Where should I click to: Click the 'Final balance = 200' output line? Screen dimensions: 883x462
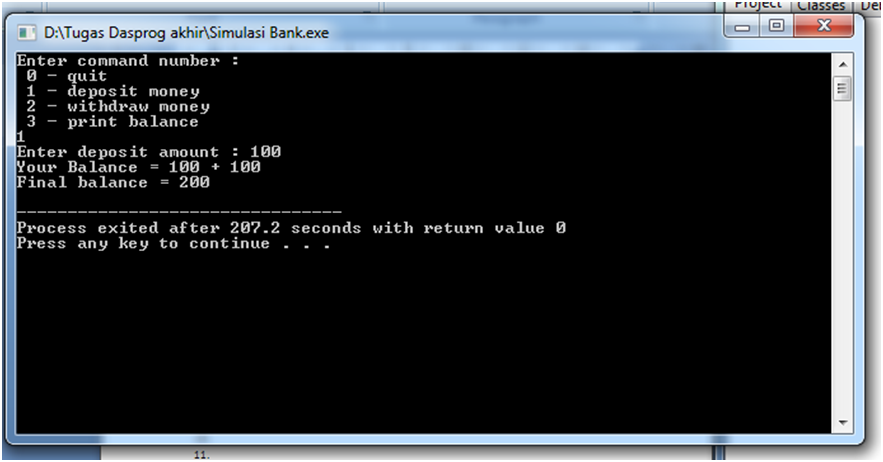(113, 183)
